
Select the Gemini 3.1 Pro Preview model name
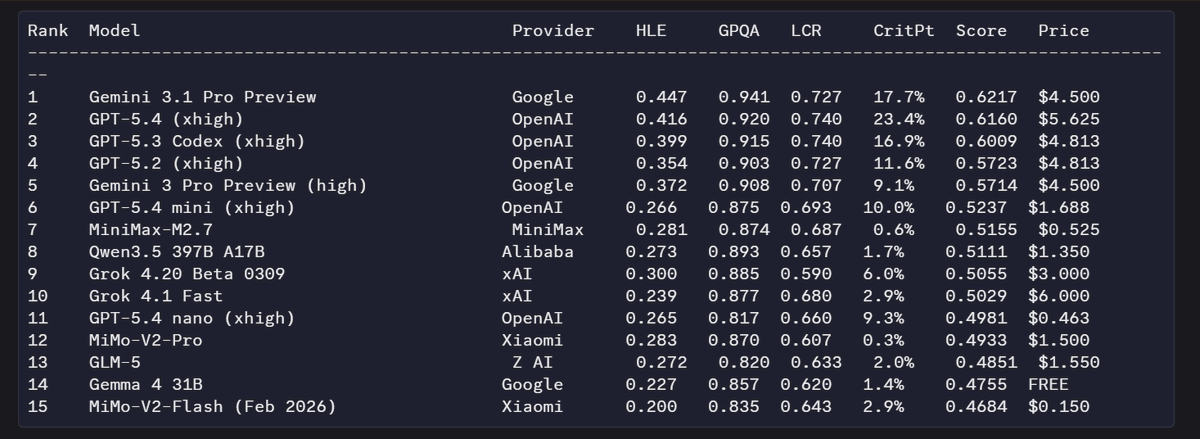203,97
